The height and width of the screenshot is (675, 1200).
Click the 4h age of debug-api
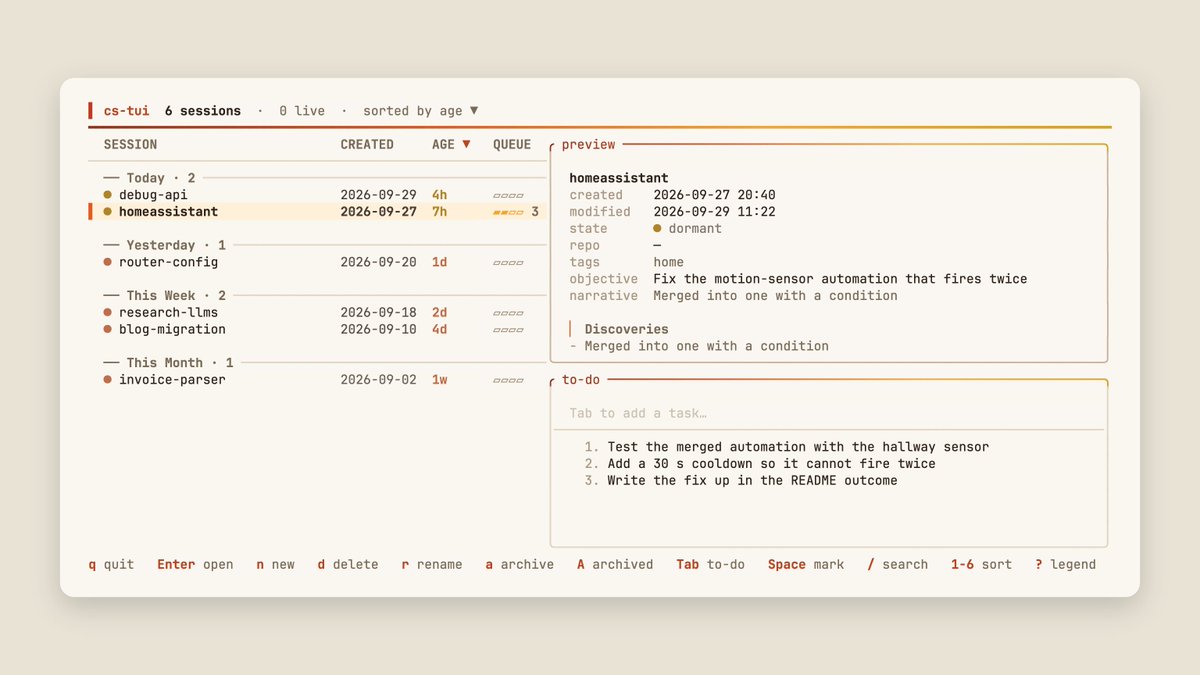(x=440, y=195)
